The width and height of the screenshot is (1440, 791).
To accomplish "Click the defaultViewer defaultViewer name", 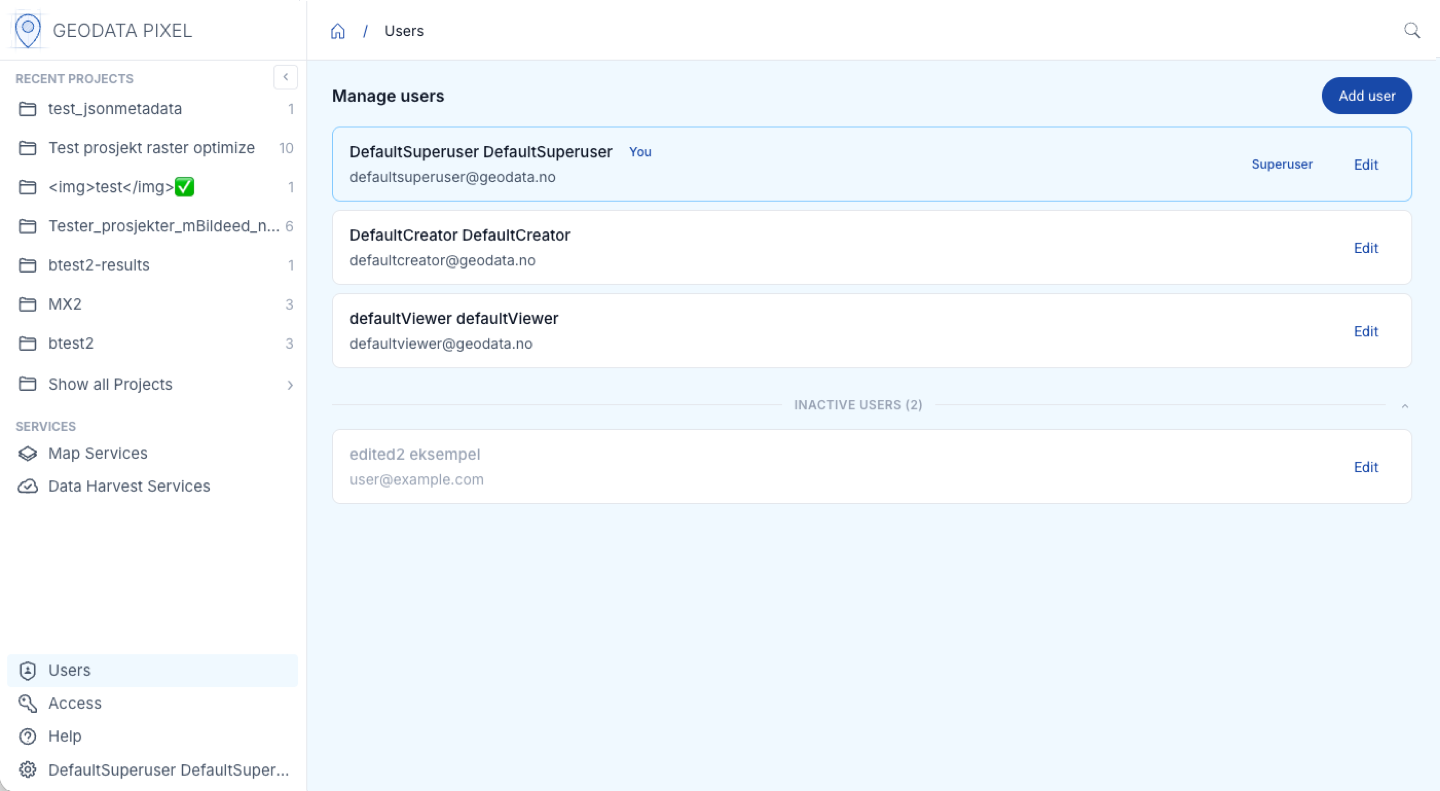I will pos(454,319).
